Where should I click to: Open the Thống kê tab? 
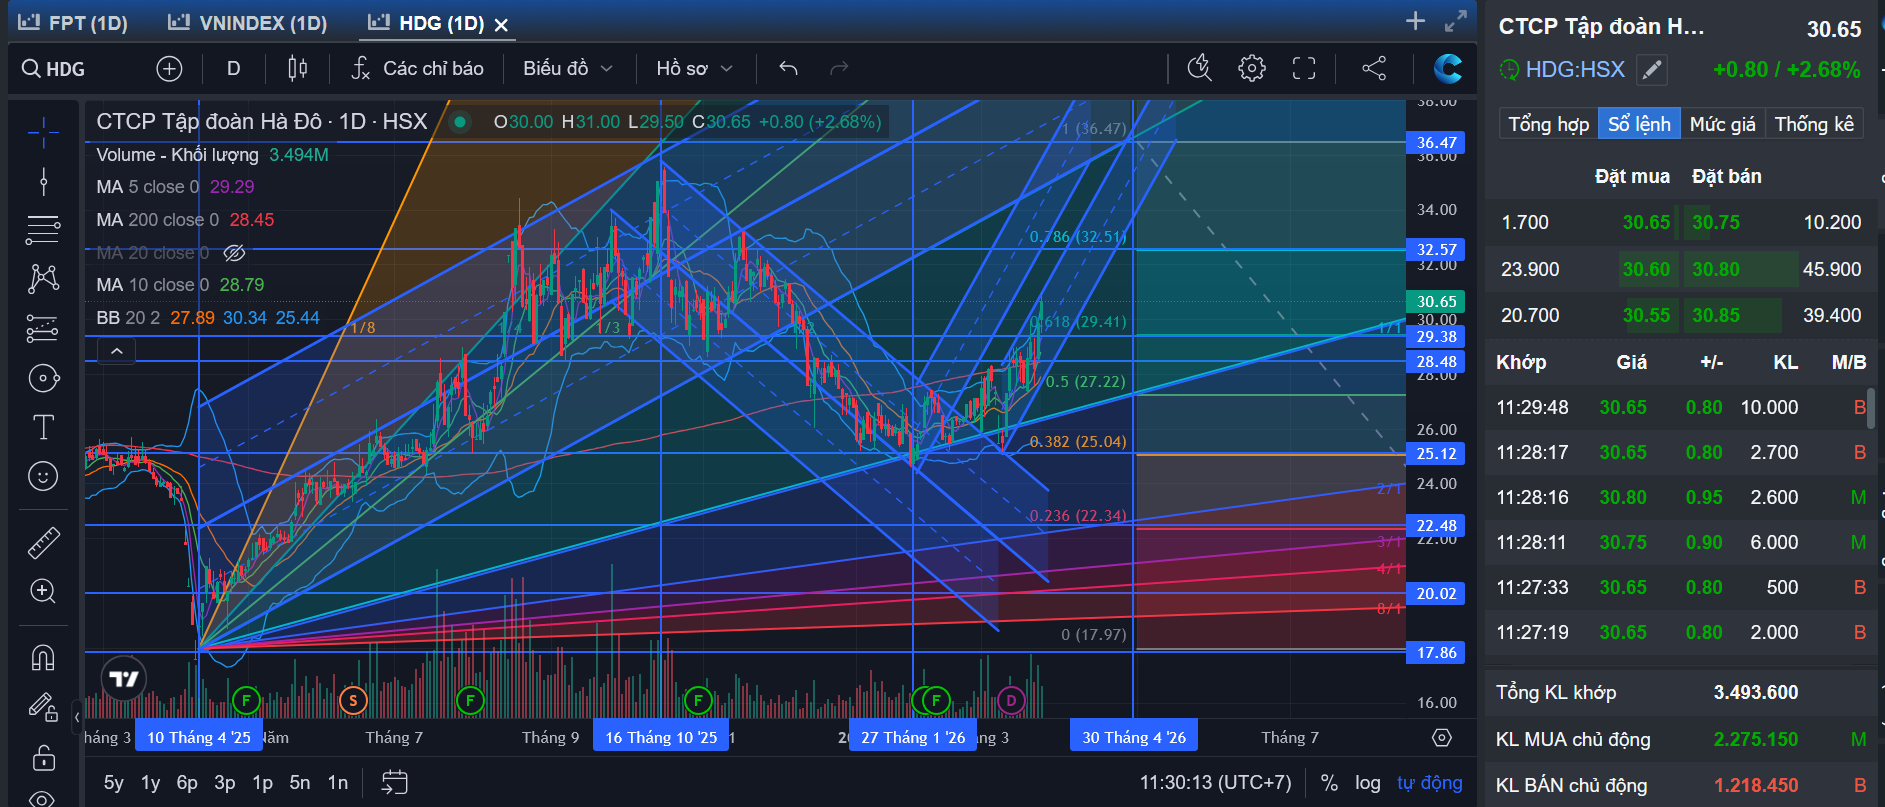coord(1814,124)
